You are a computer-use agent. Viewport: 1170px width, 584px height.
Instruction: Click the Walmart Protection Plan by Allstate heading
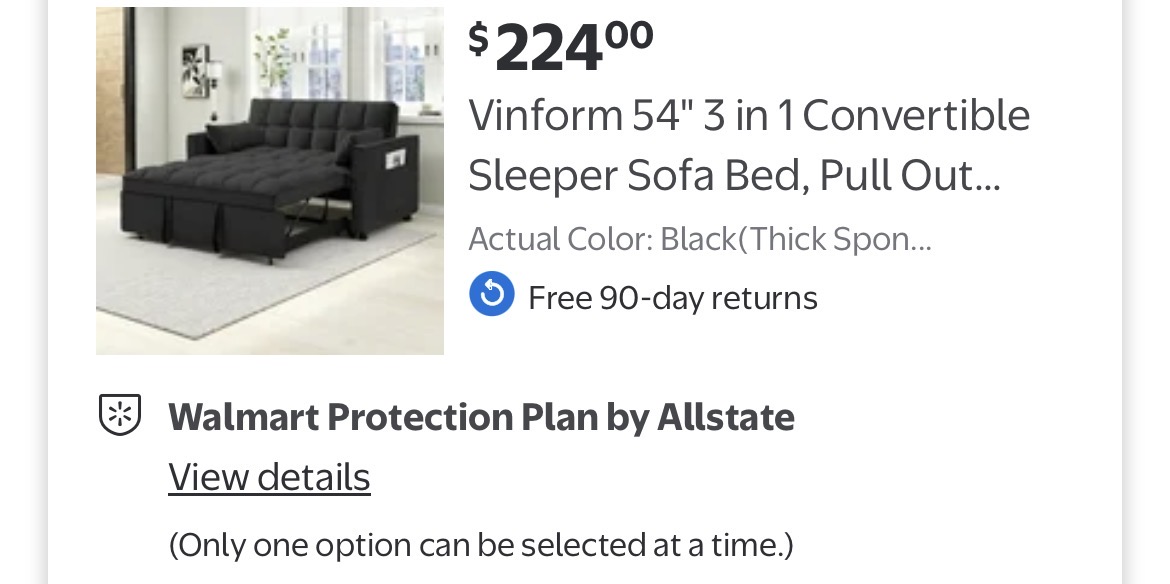pyautogui.click(x=481, y=417)
